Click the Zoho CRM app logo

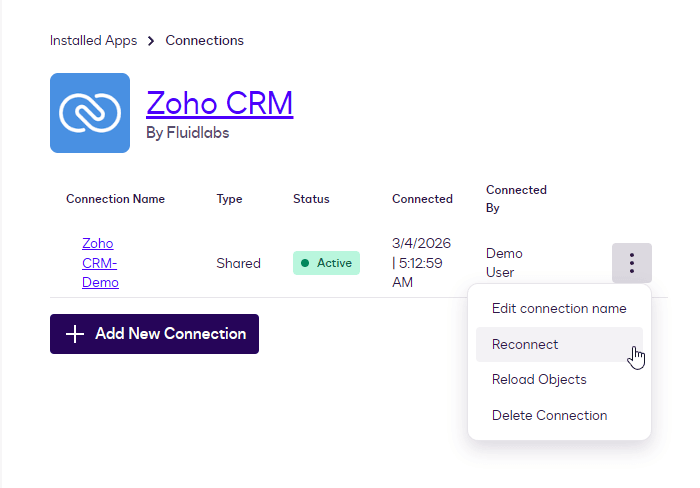[x=90, y=113]
